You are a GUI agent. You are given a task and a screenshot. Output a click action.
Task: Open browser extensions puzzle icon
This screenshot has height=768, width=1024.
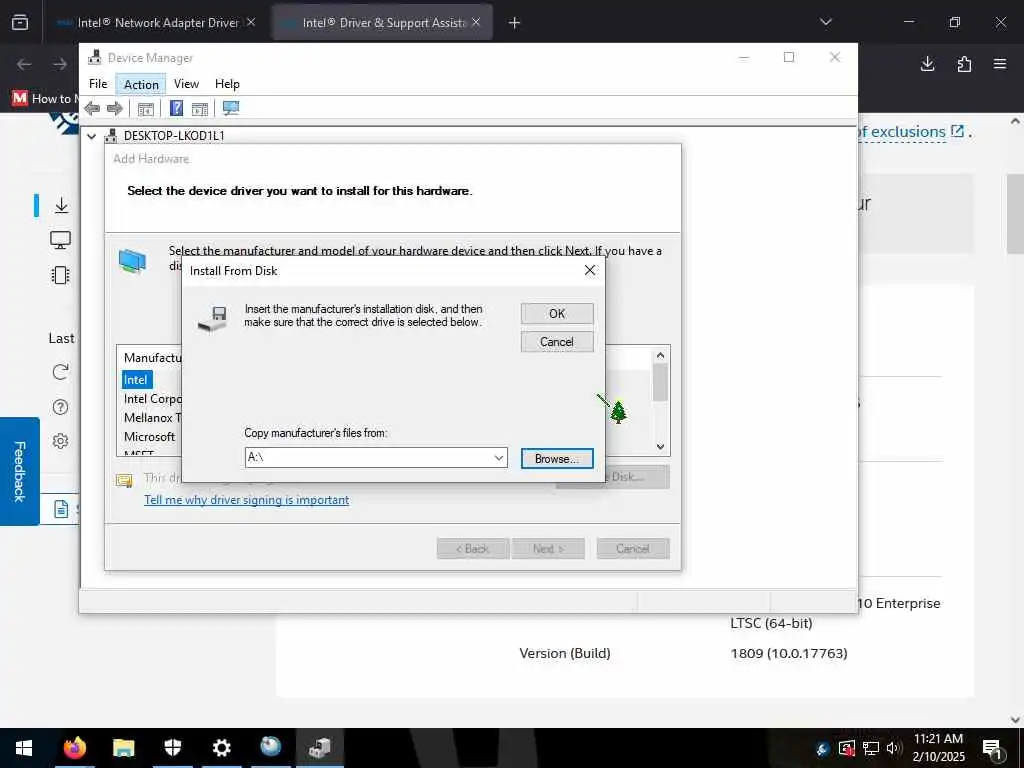(964, 64)
